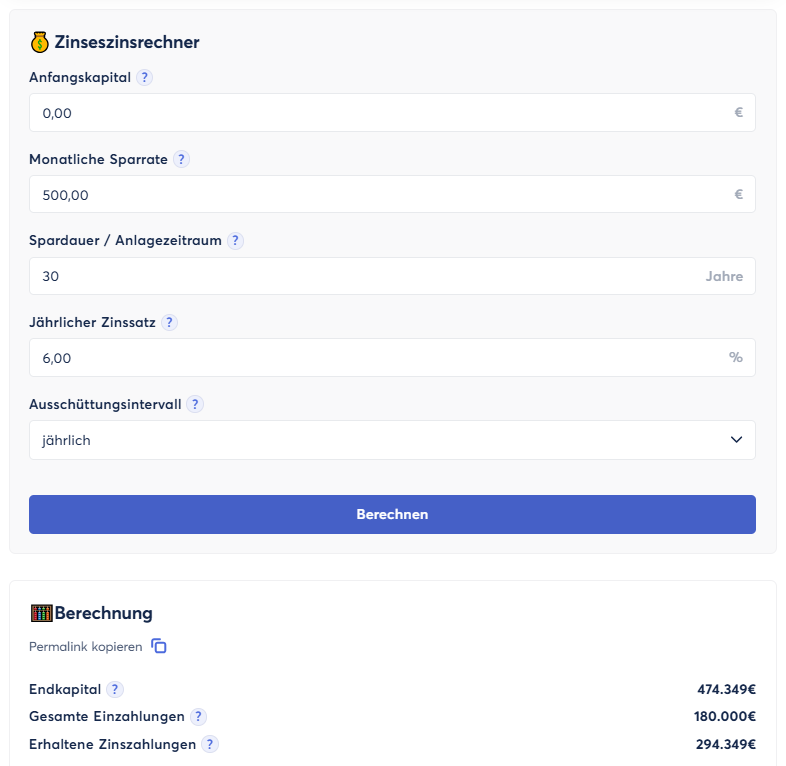This screenshot has width=786, height=766.
Task: Focus the Anfangskapital input field
Action: point(380,113)
